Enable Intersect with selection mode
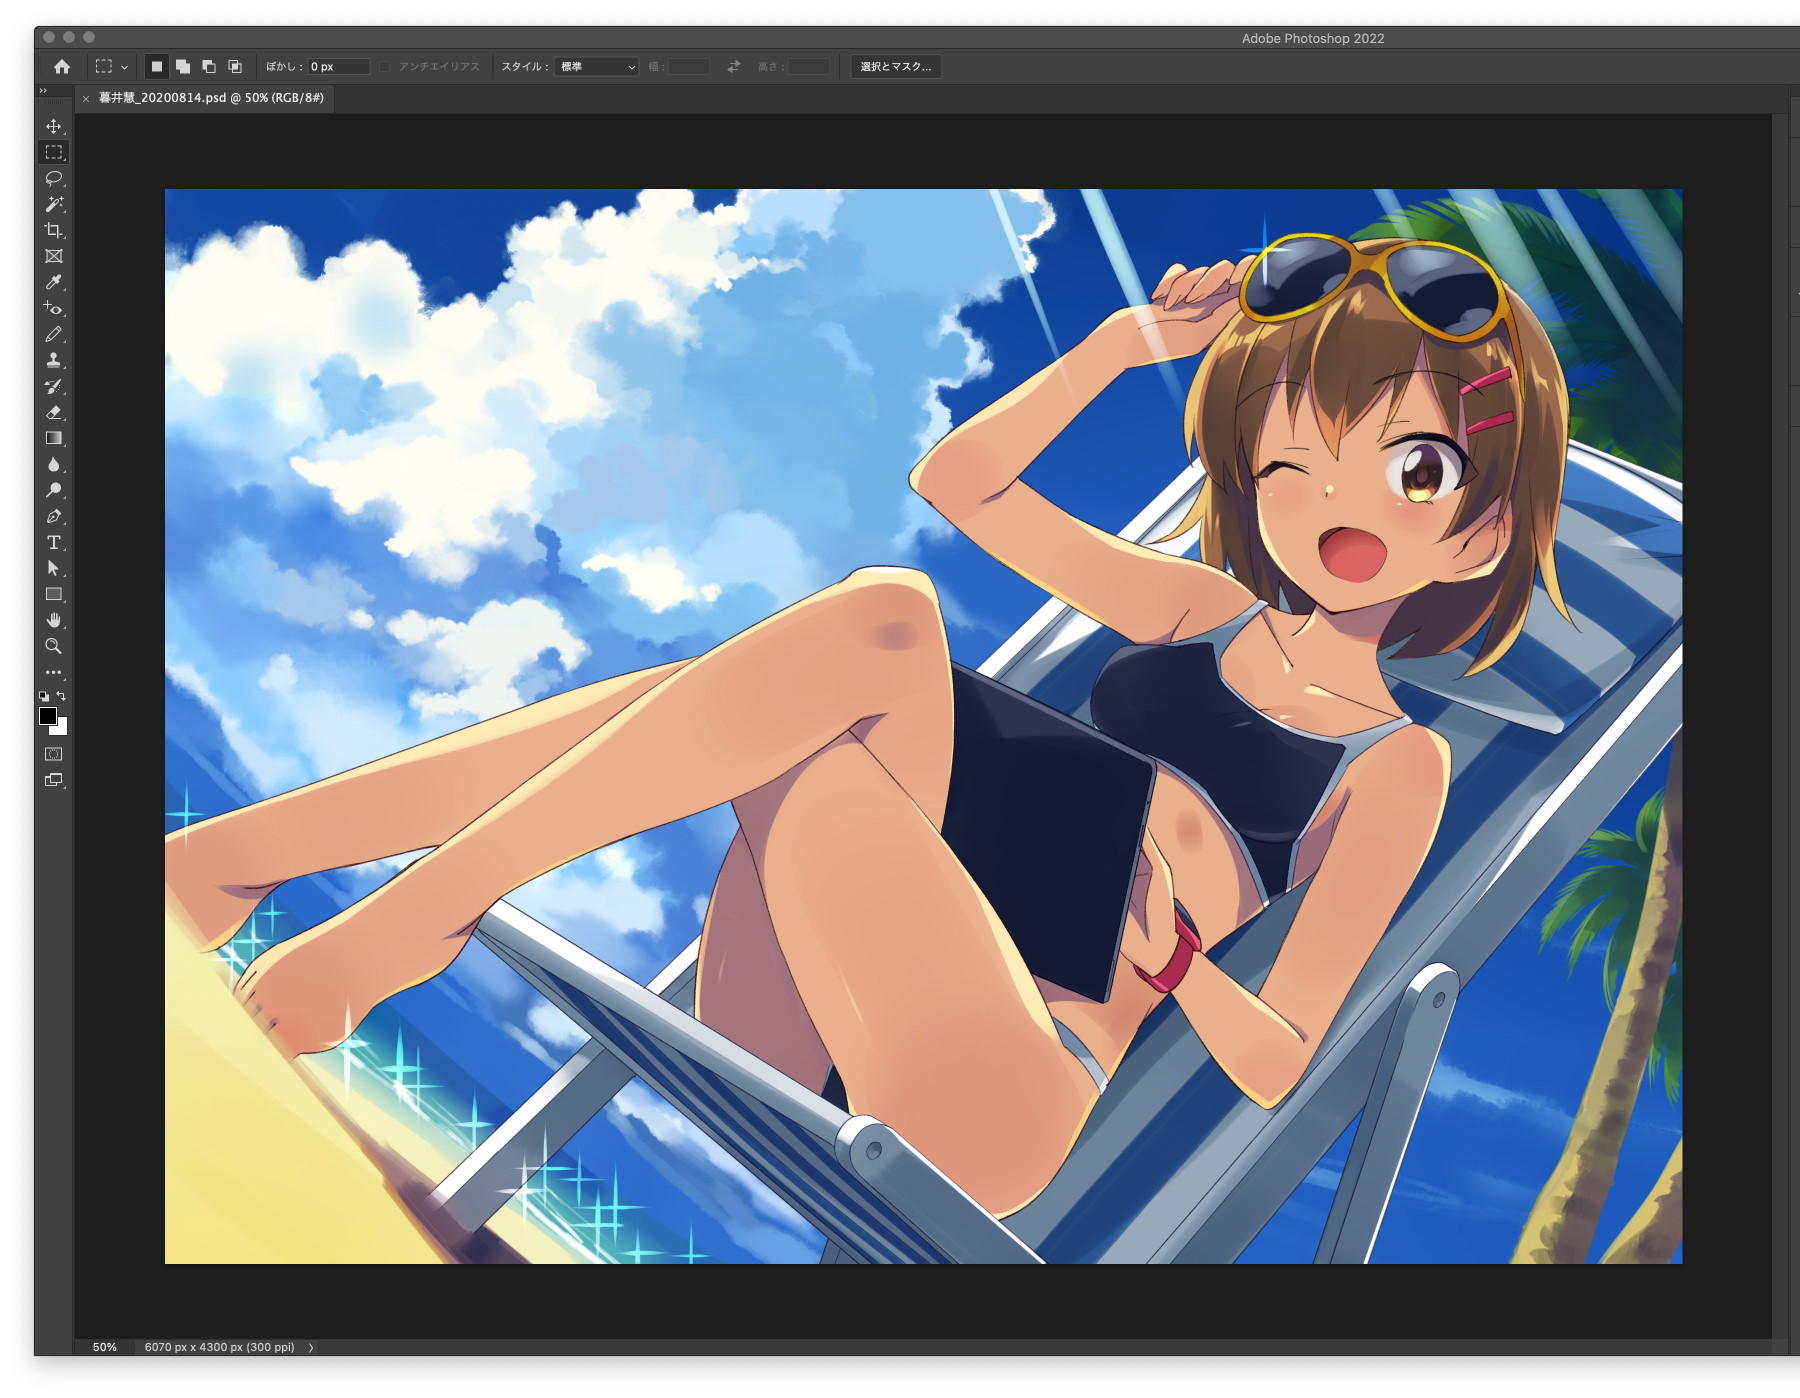 pos(235,67)
